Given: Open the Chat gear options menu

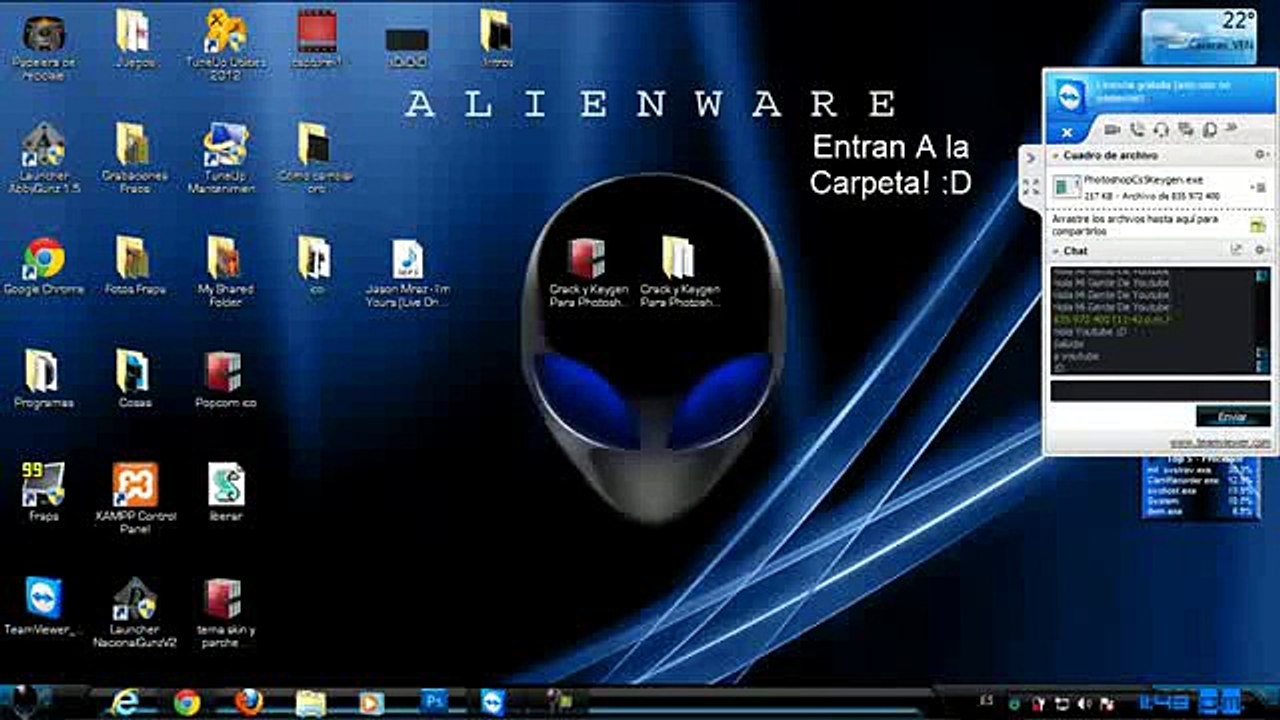Looking at the screenshot, I should [x=1261, y=250].
